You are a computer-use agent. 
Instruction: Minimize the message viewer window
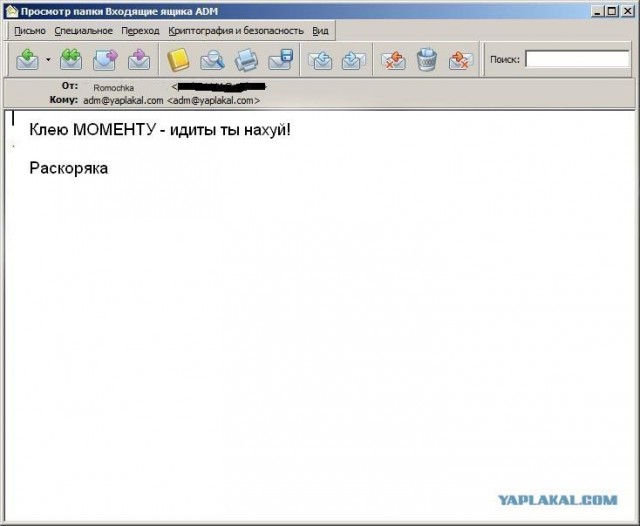coord(598,11)
